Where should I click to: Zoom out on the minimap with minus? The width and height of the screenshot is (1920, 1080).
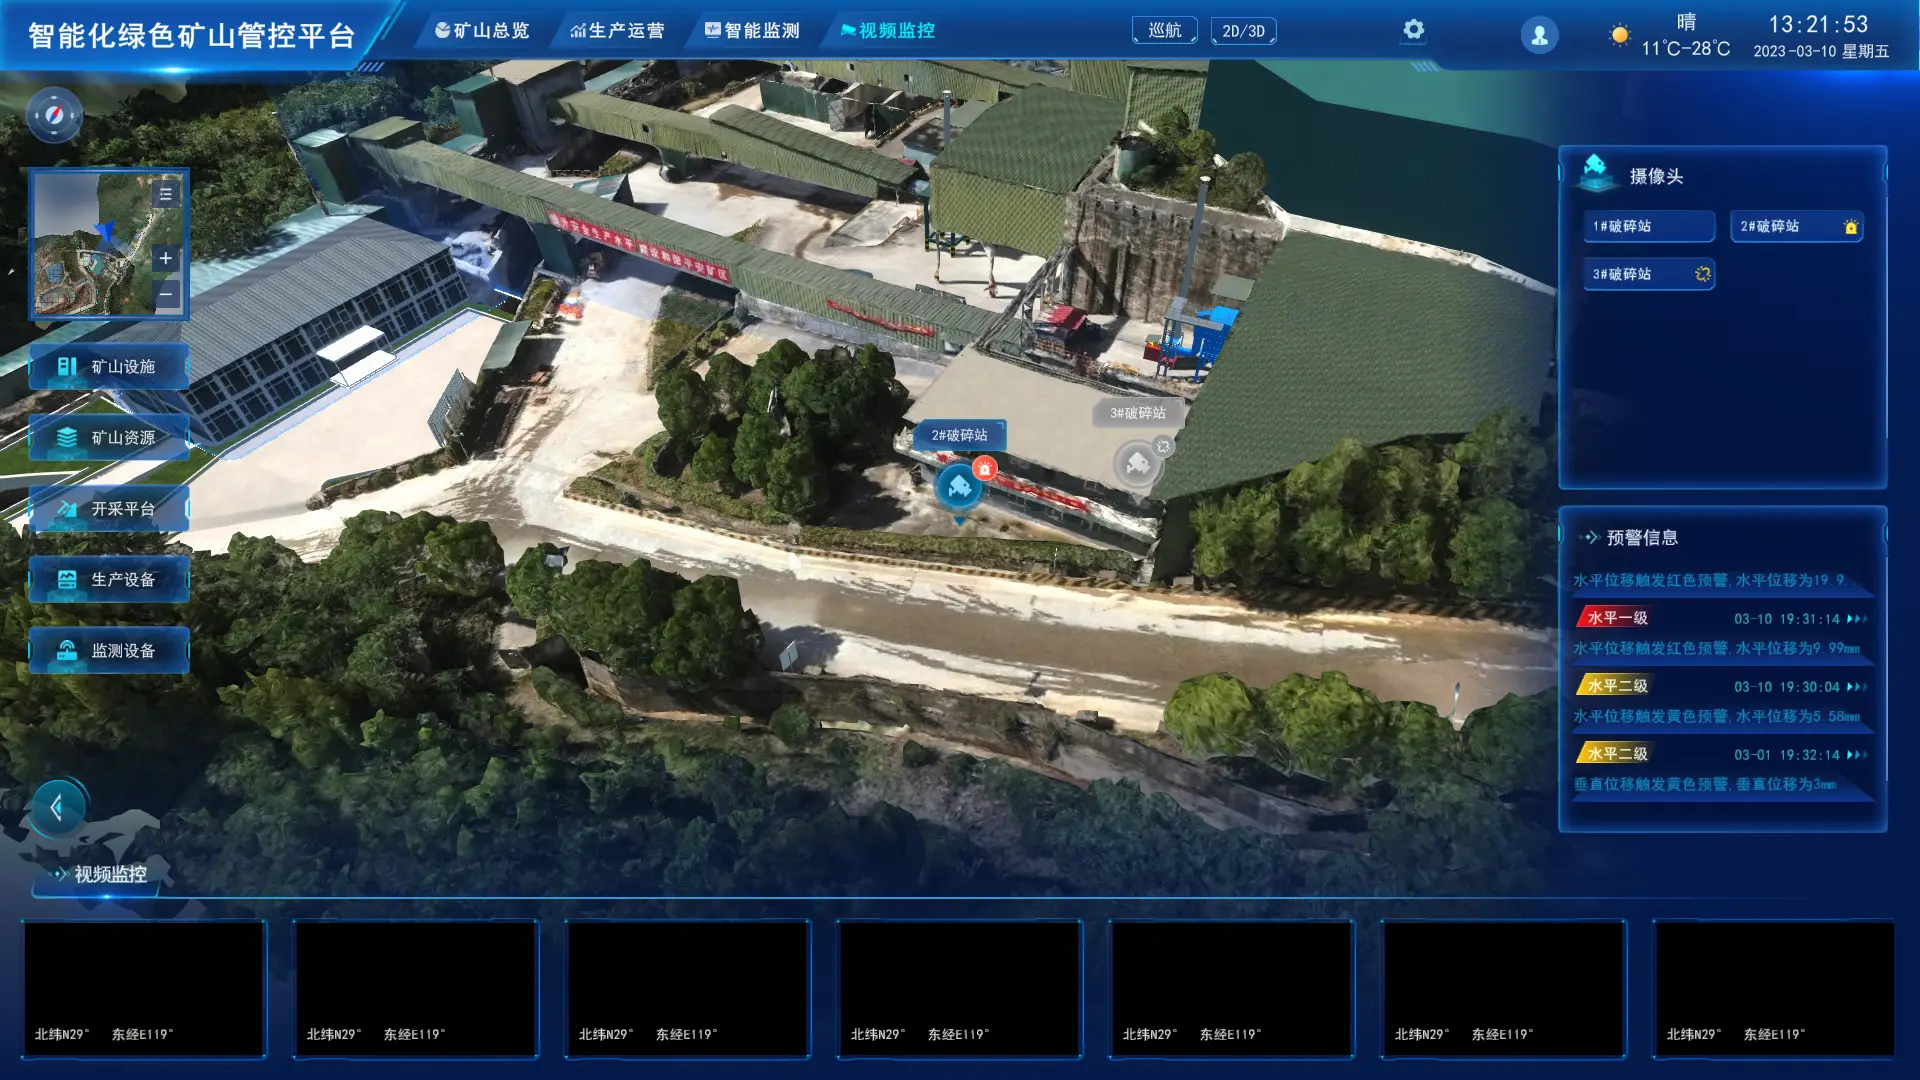coord(166,294)
